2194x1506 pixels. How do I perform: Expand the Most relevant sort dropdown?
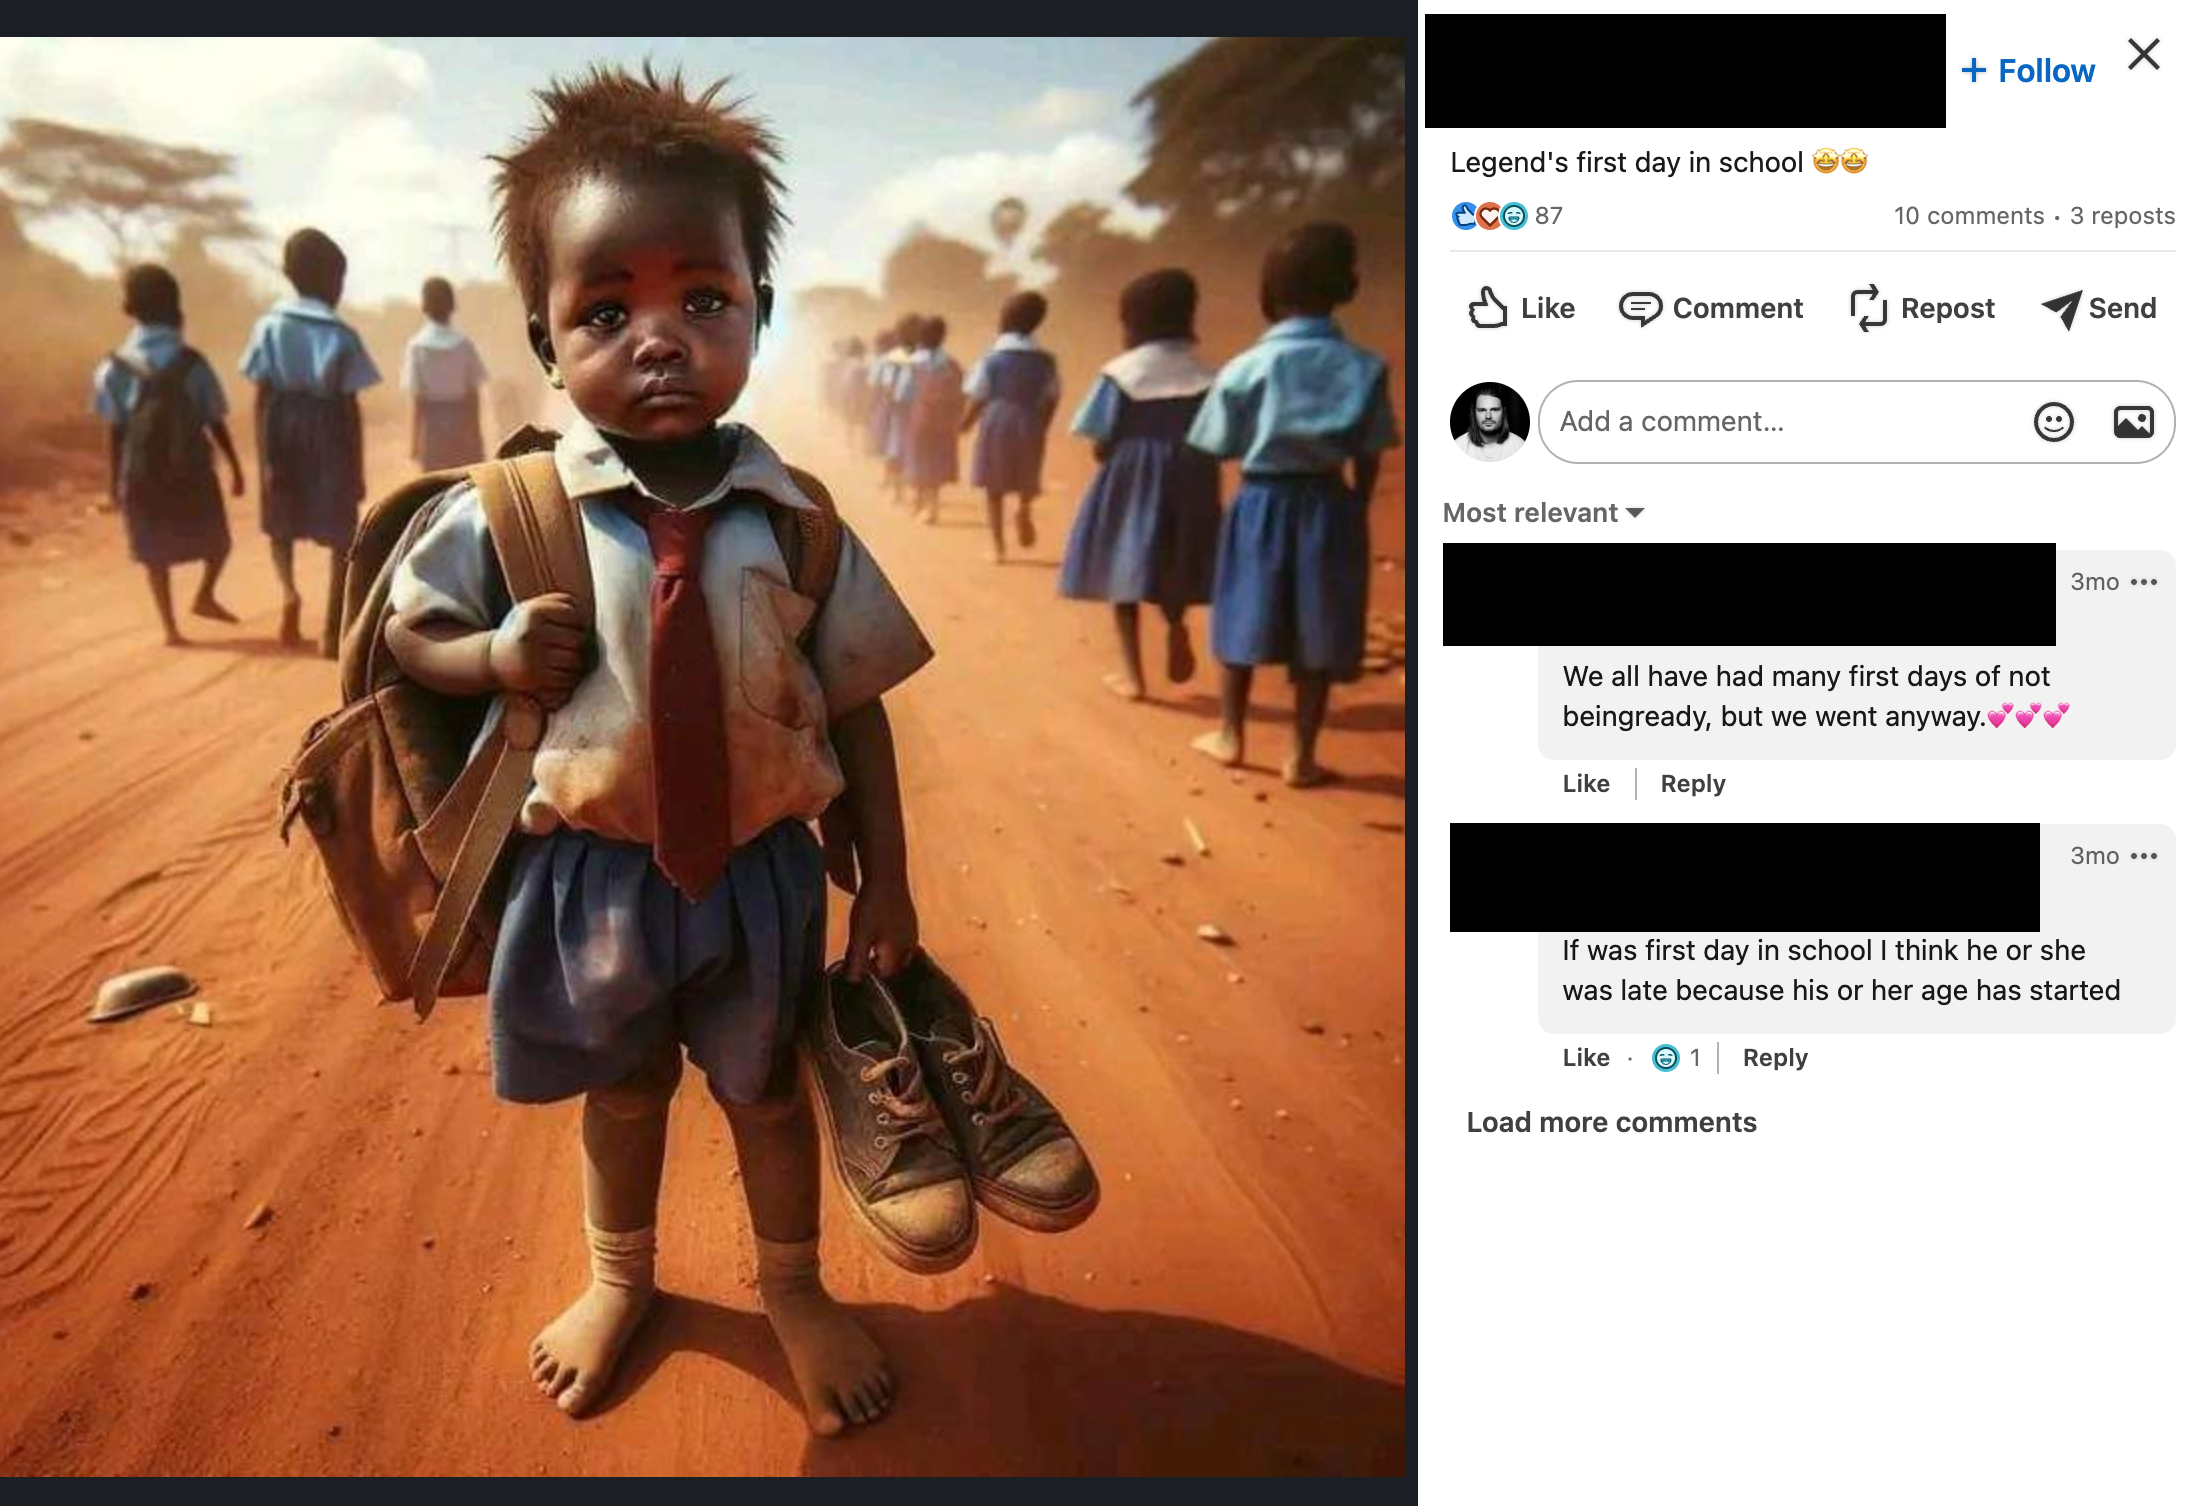(1543, 513)
